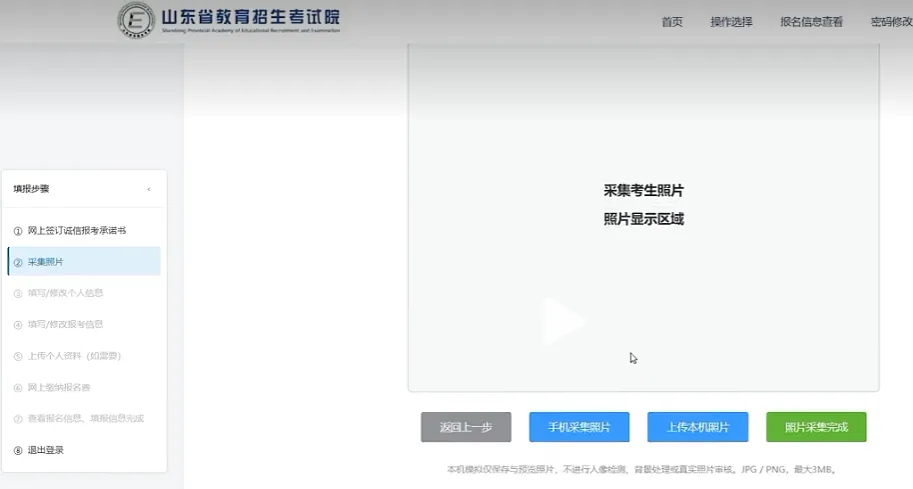Open the 首页 nav item

coord(672,22)
